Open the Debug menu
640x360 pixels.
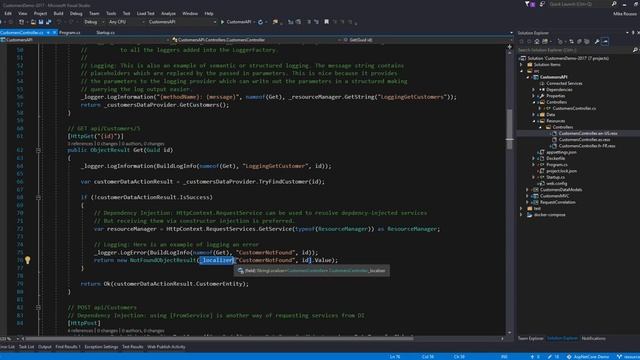pos(76,13)
